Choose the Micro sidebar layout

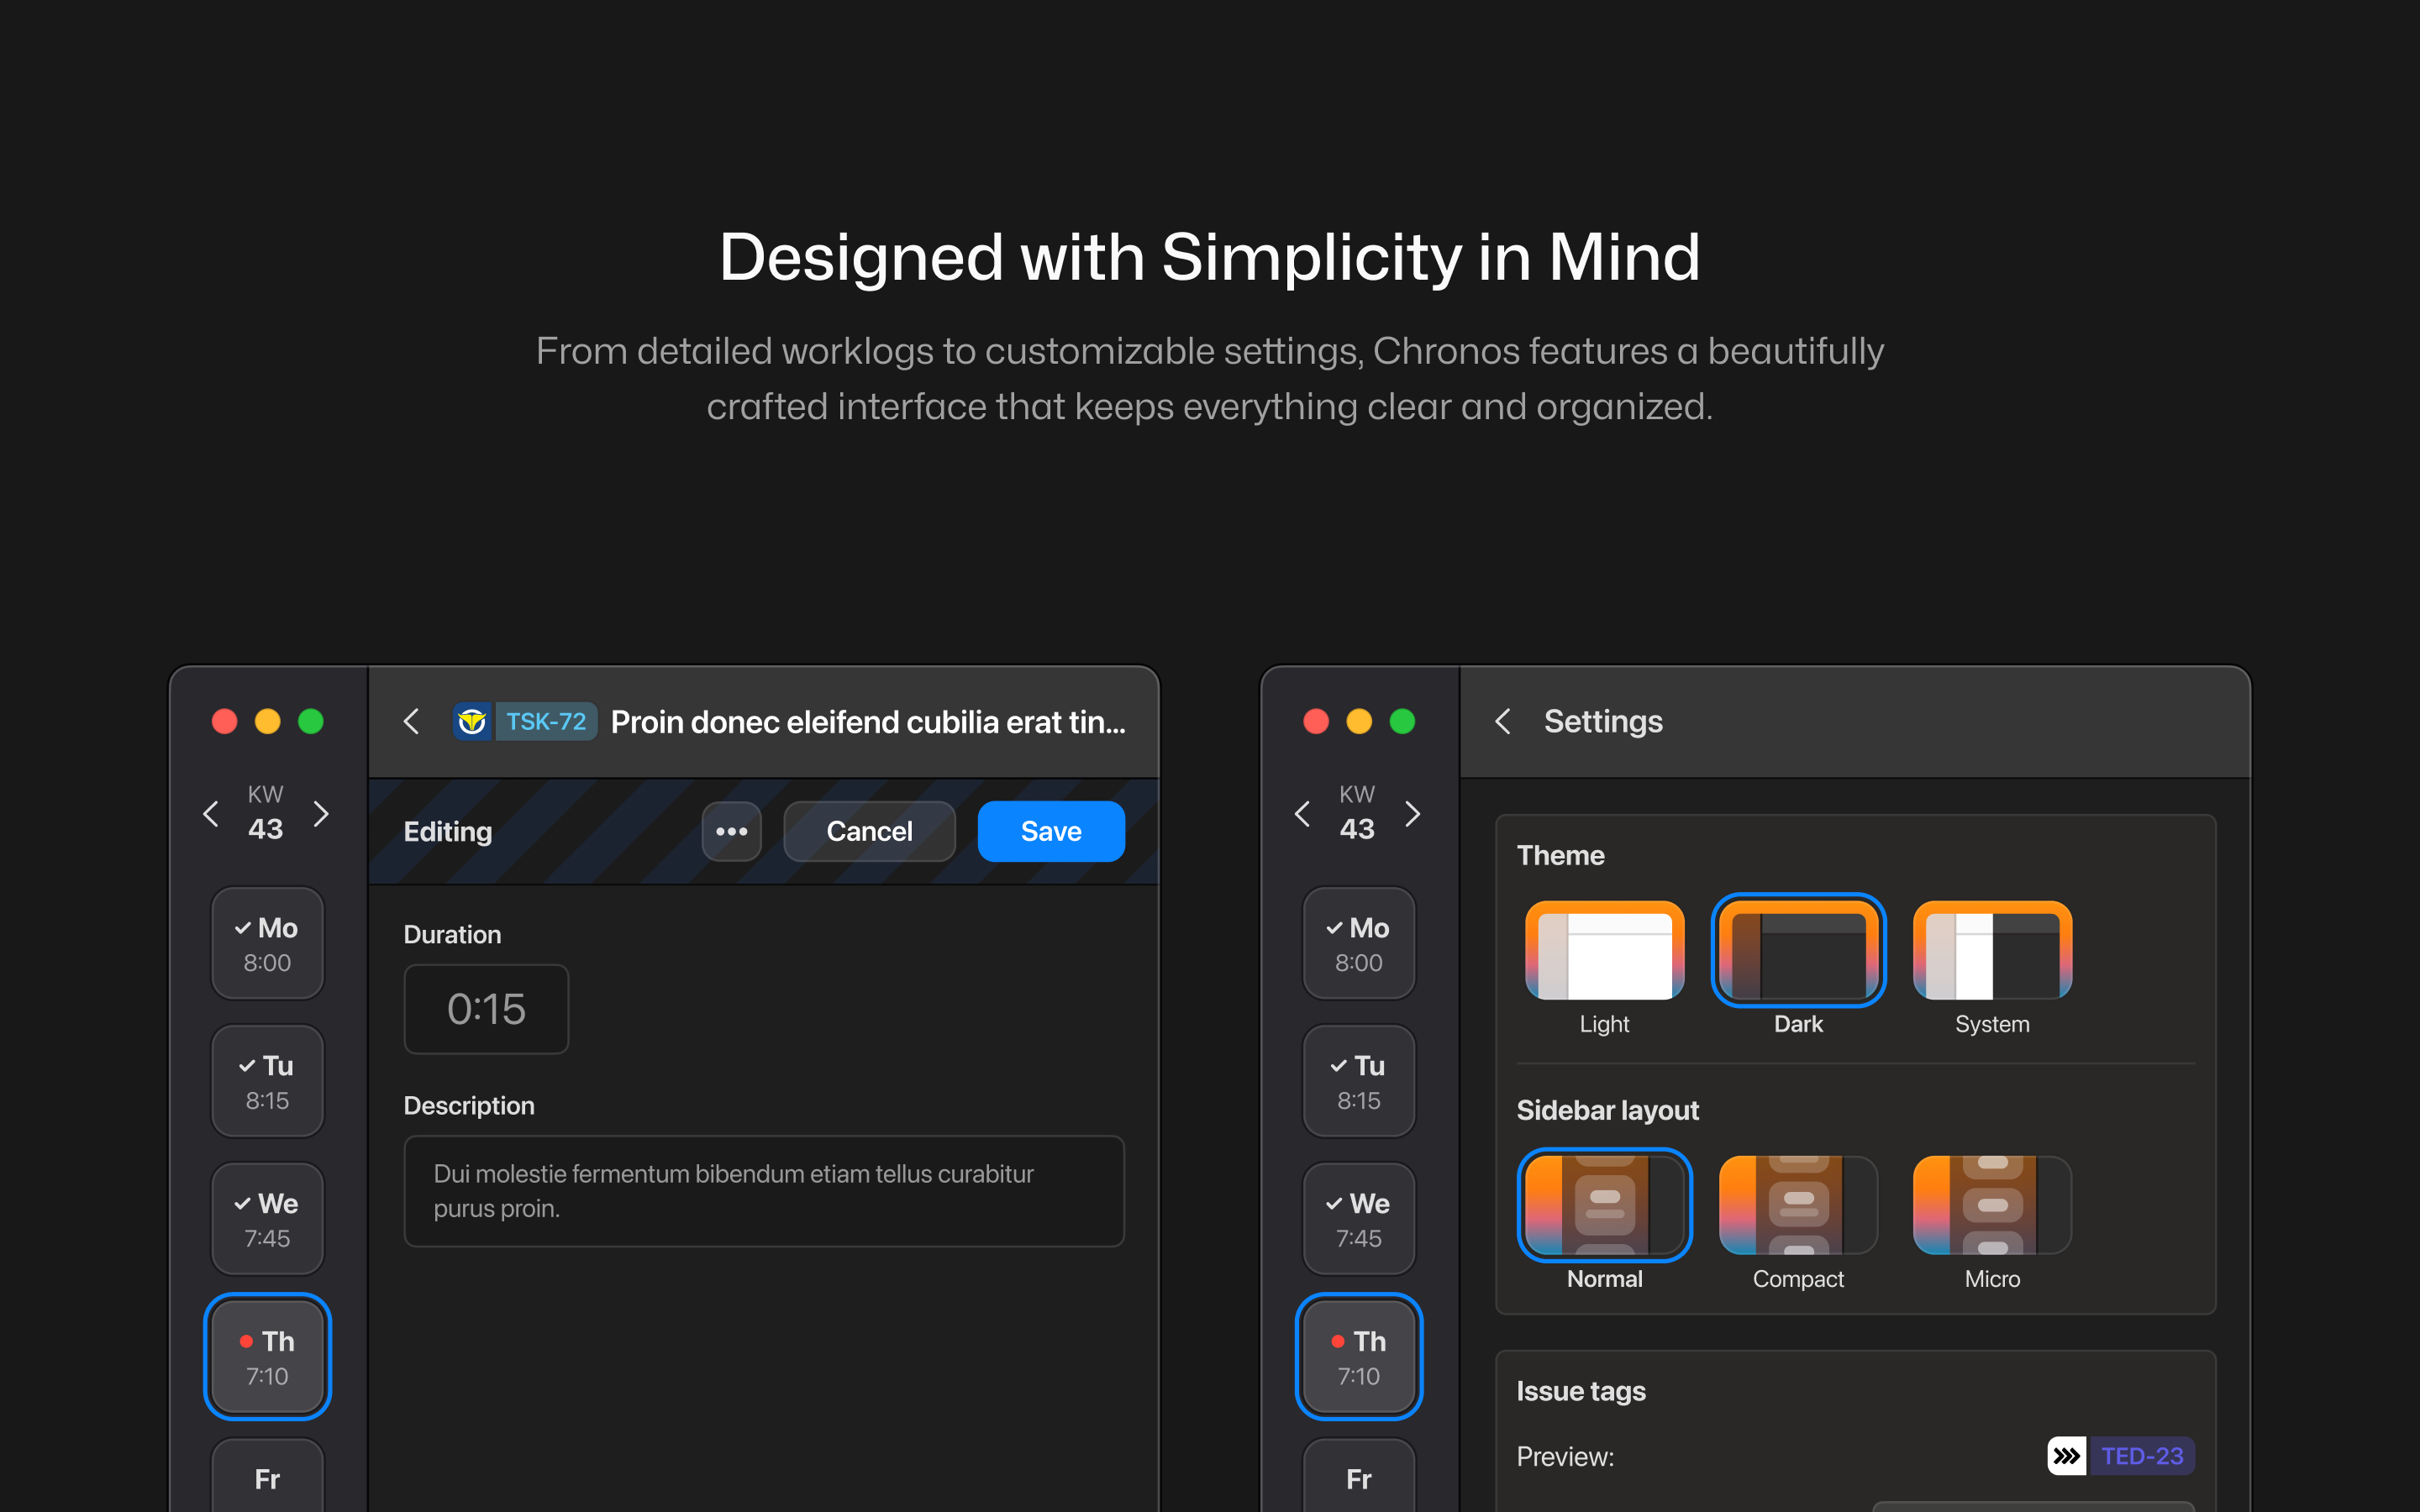pos(1991,1205)
